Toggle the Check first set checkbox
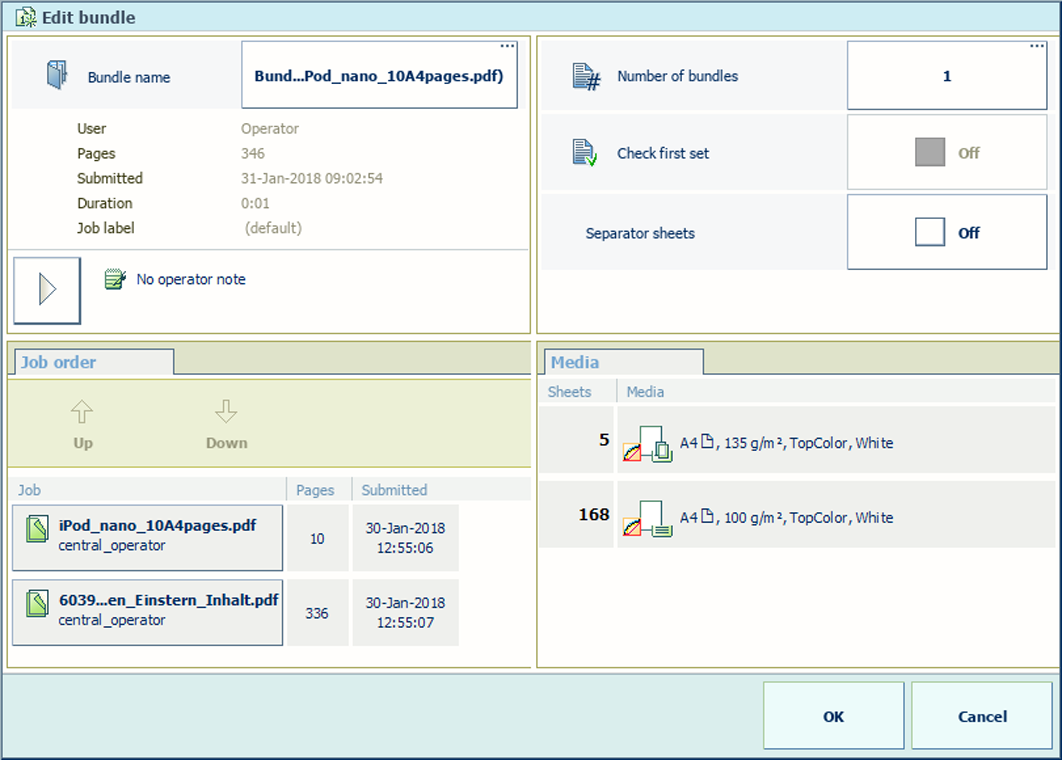This screenshot has height=760, width=1062. 930,152
